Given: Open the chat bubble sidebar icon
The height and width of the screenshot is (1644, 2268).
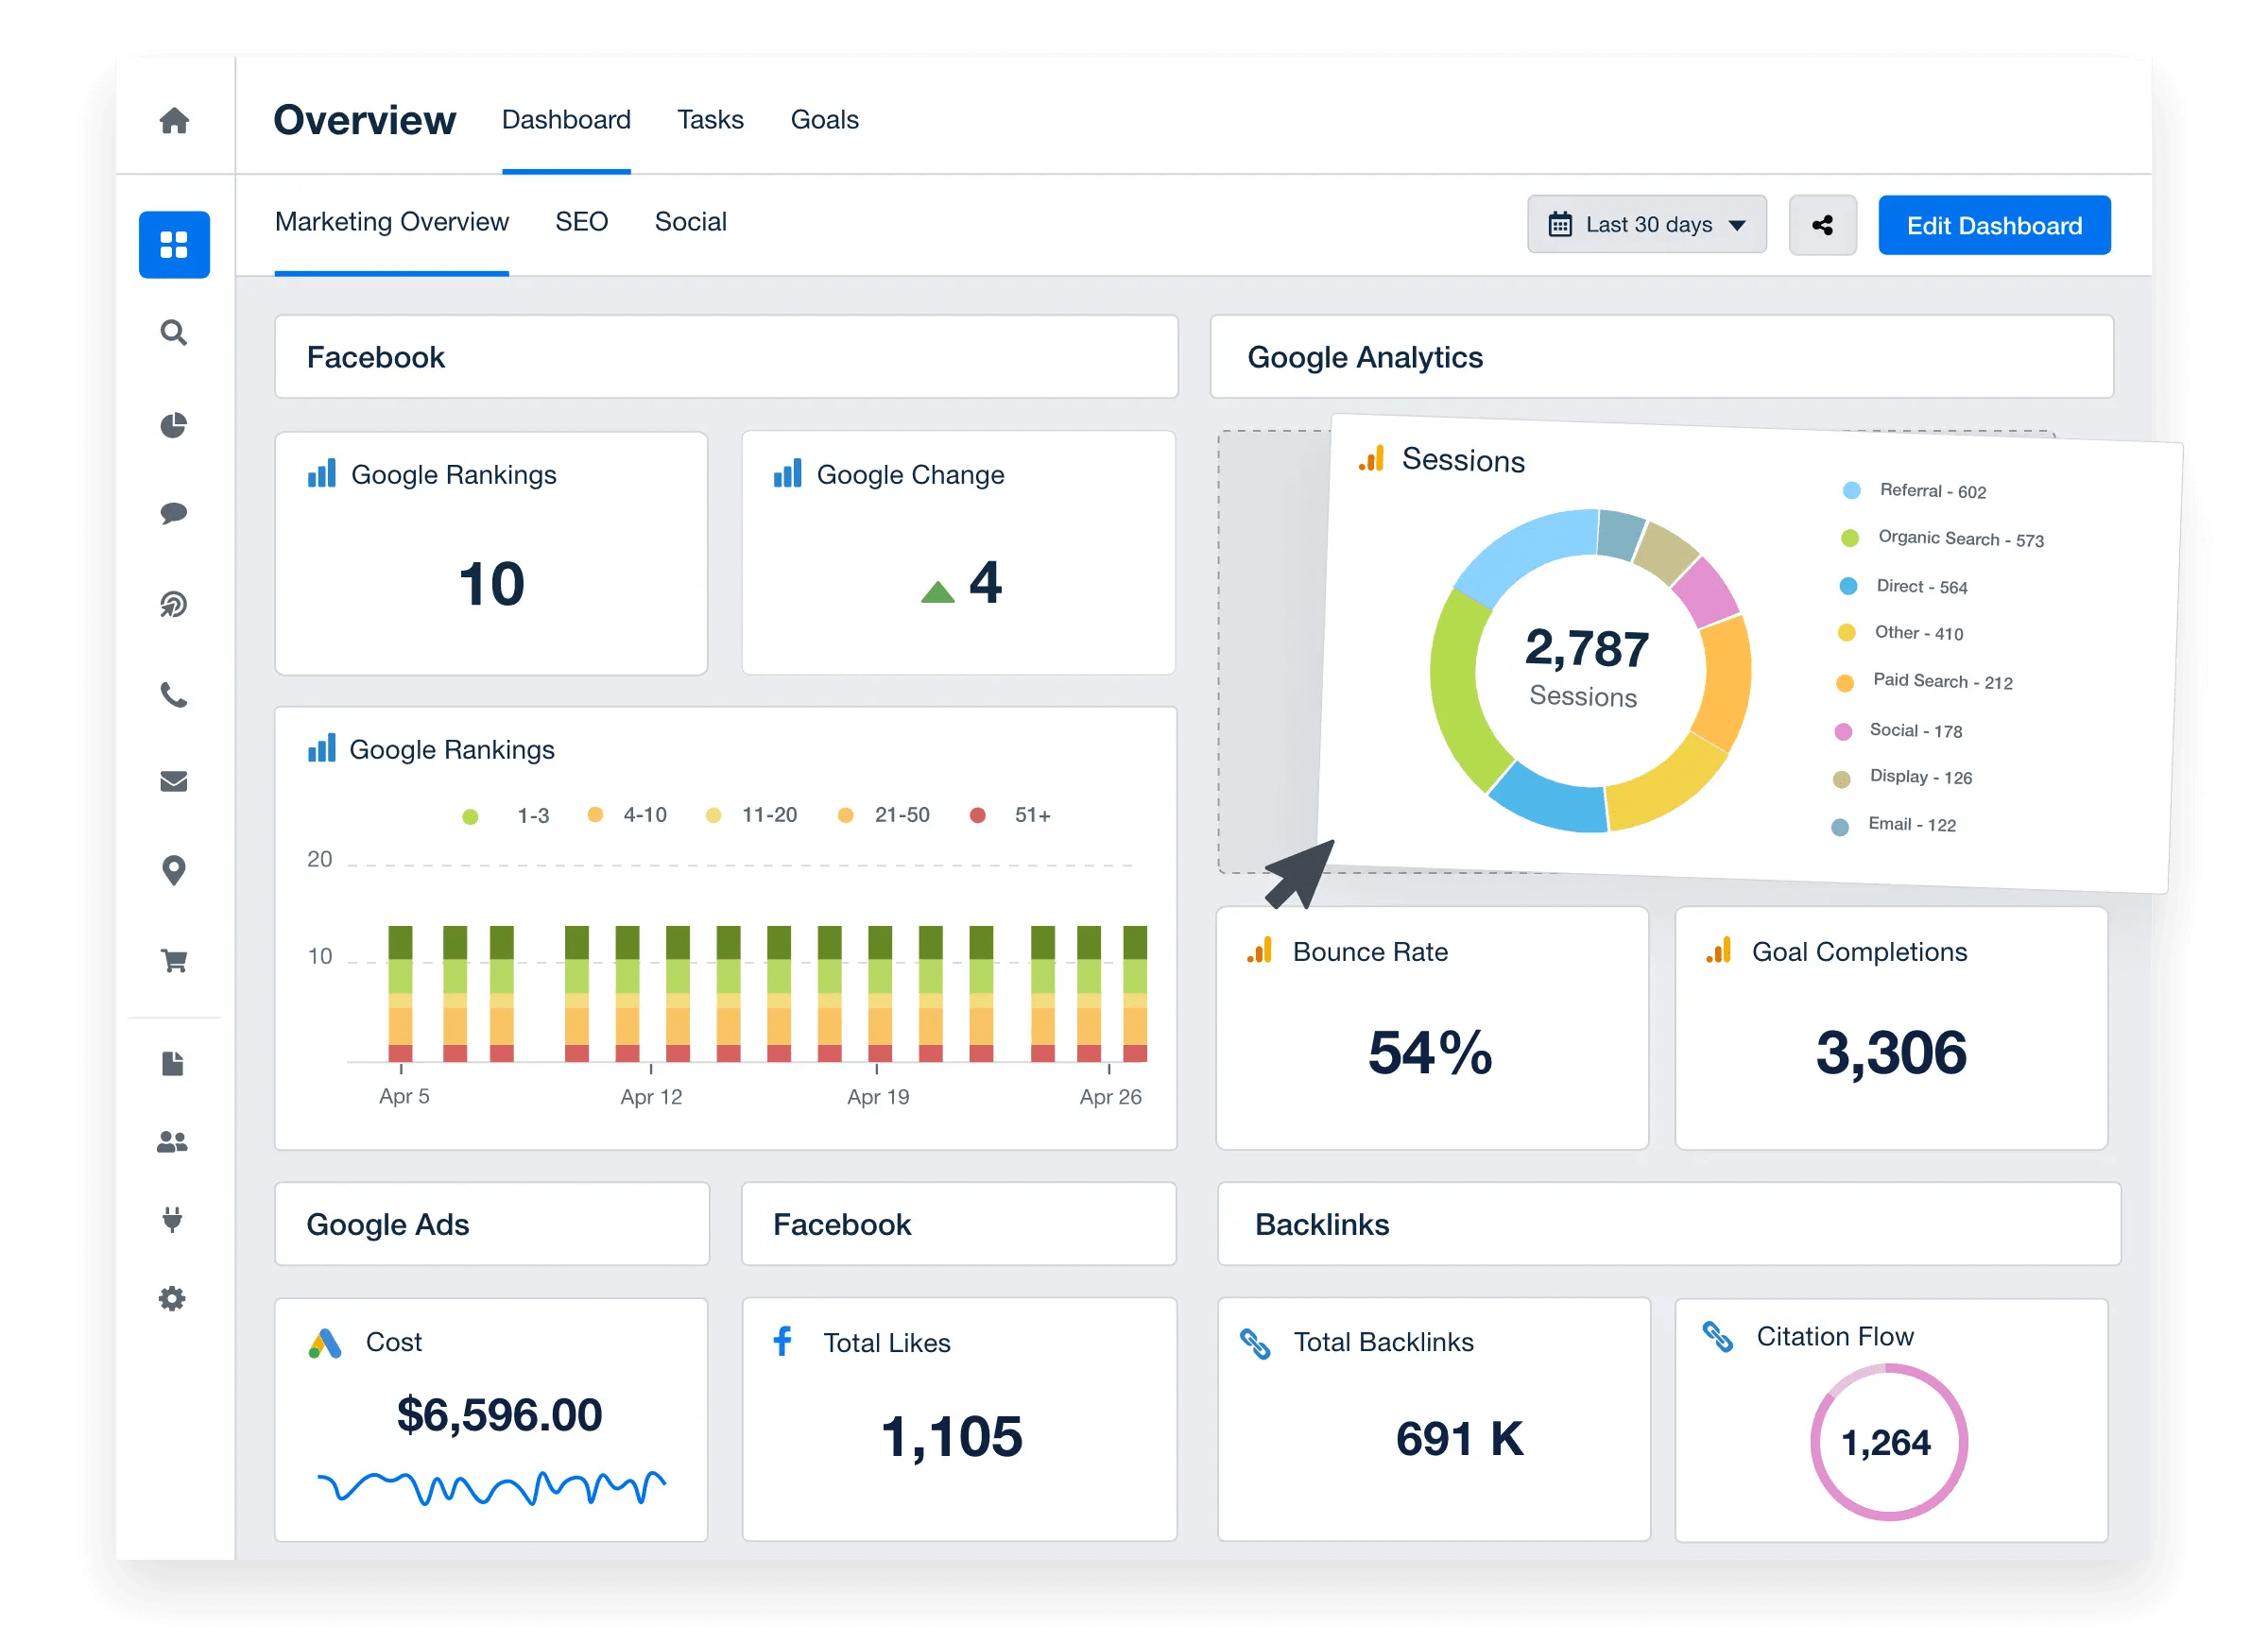Looking at the screenshot, I should click(174, 513).
